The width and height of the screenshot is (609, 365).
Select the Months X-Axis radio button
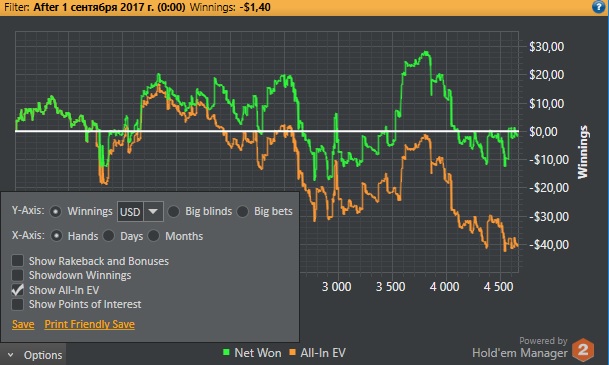coord(154,236)
